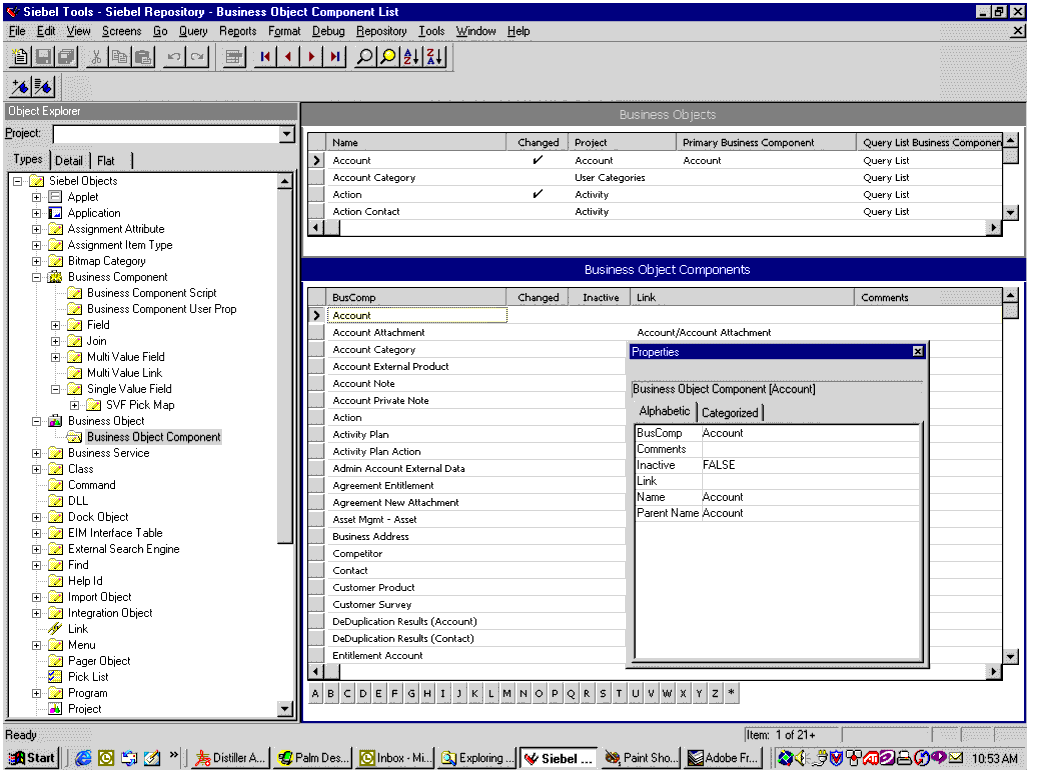The height and width of the screenshot is (770, 1054).
Task: Jump to the first record arrow icon
Action: [x=265, y=57]
